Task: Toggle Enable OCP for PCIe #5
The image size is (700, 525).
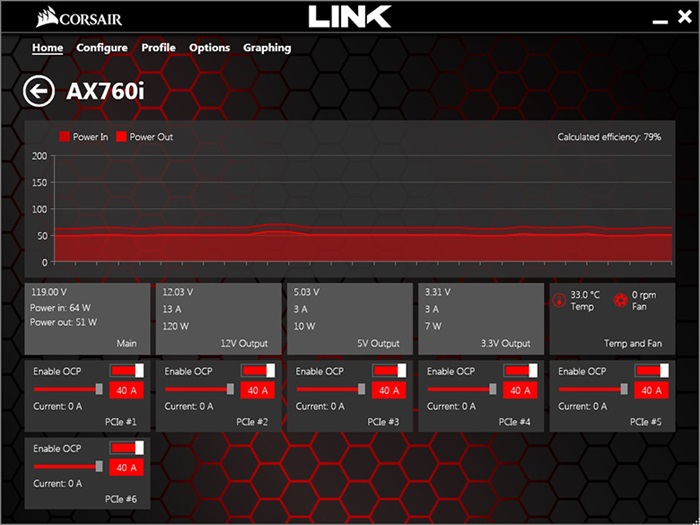Action: [x=652, y=371]
